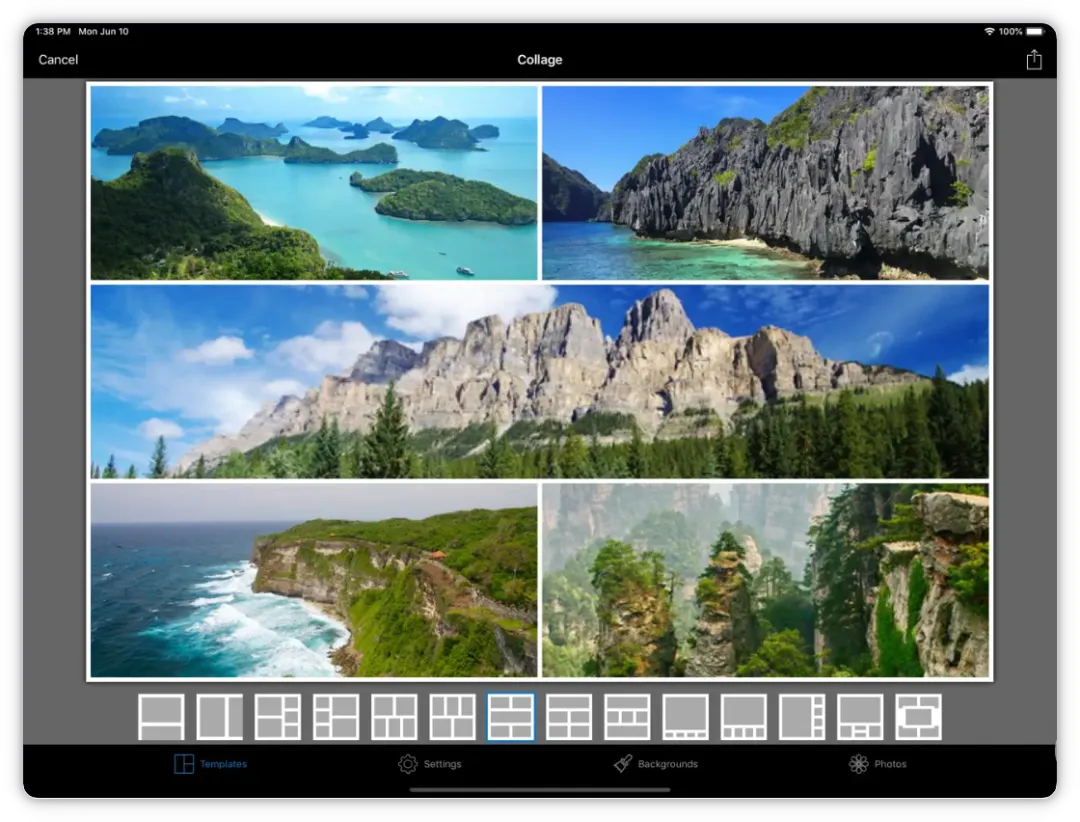Select the highlighted two-one-two row template

click(x=510, y=717)
